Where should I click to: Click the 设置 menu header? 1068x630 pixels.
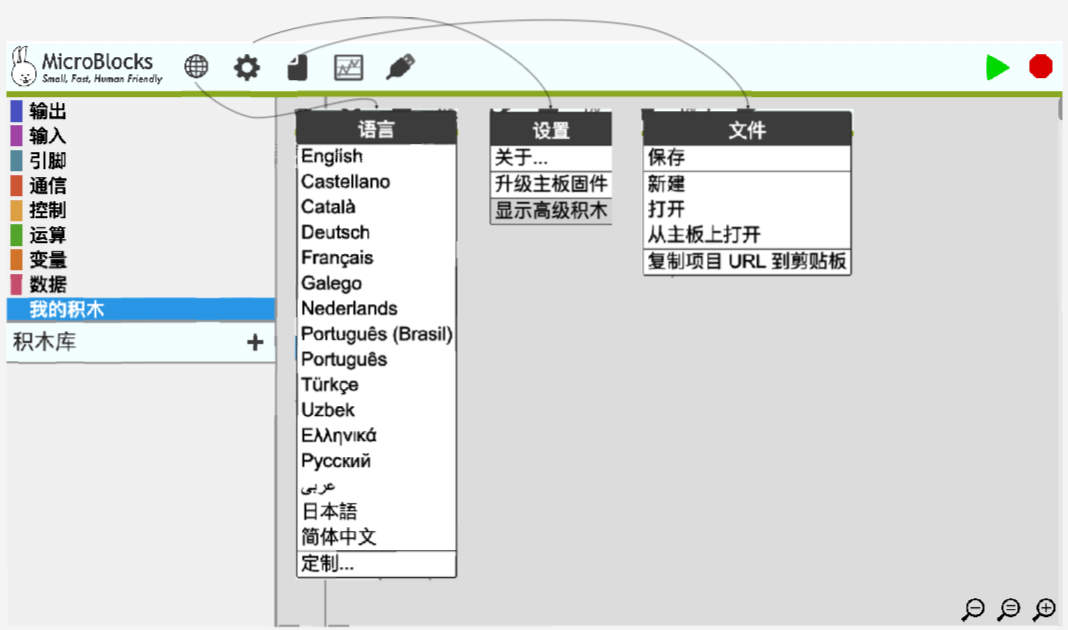(x=550, y=129)
